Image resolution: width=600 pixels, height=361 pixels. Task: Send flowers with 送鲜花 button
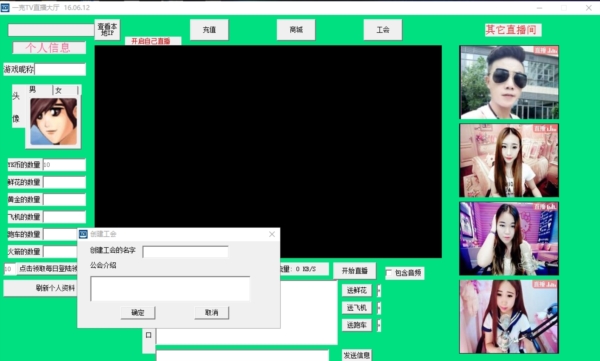[x=357, y=290]
